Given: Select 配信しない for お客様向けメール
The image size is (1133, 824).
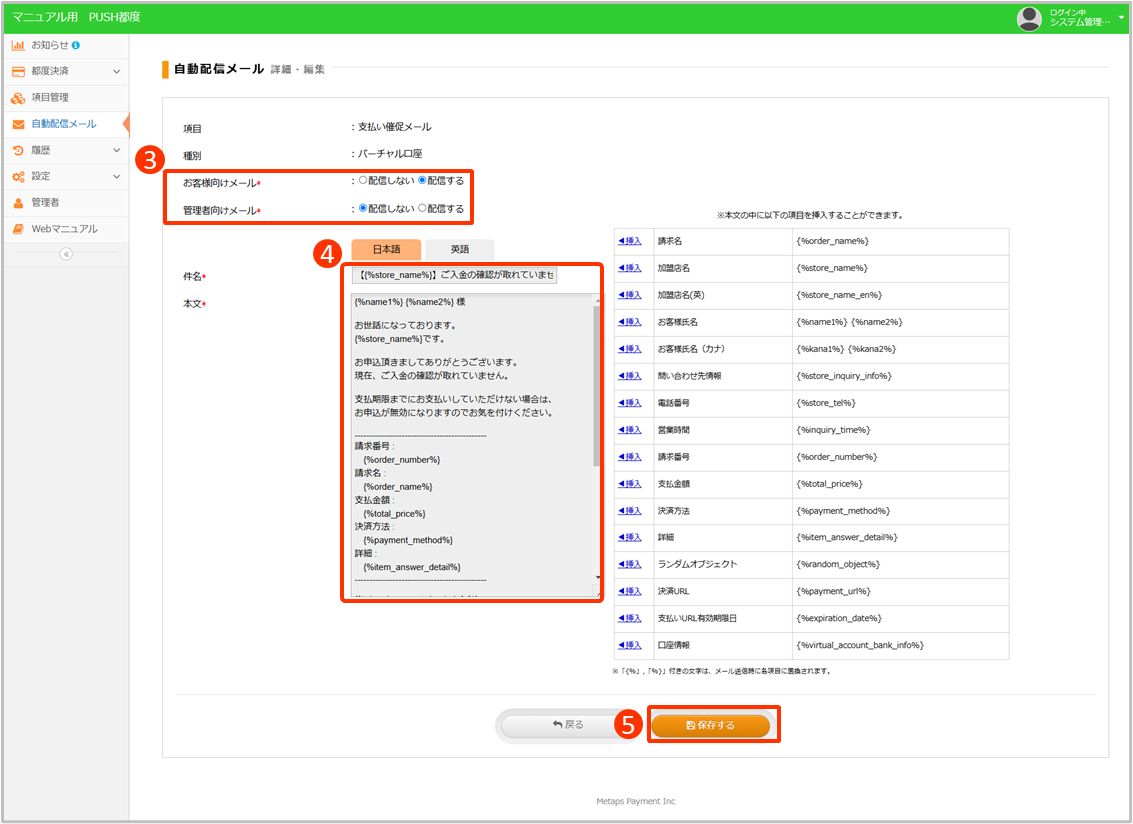Looking at the screenshot, I should (x=363, y=181).
